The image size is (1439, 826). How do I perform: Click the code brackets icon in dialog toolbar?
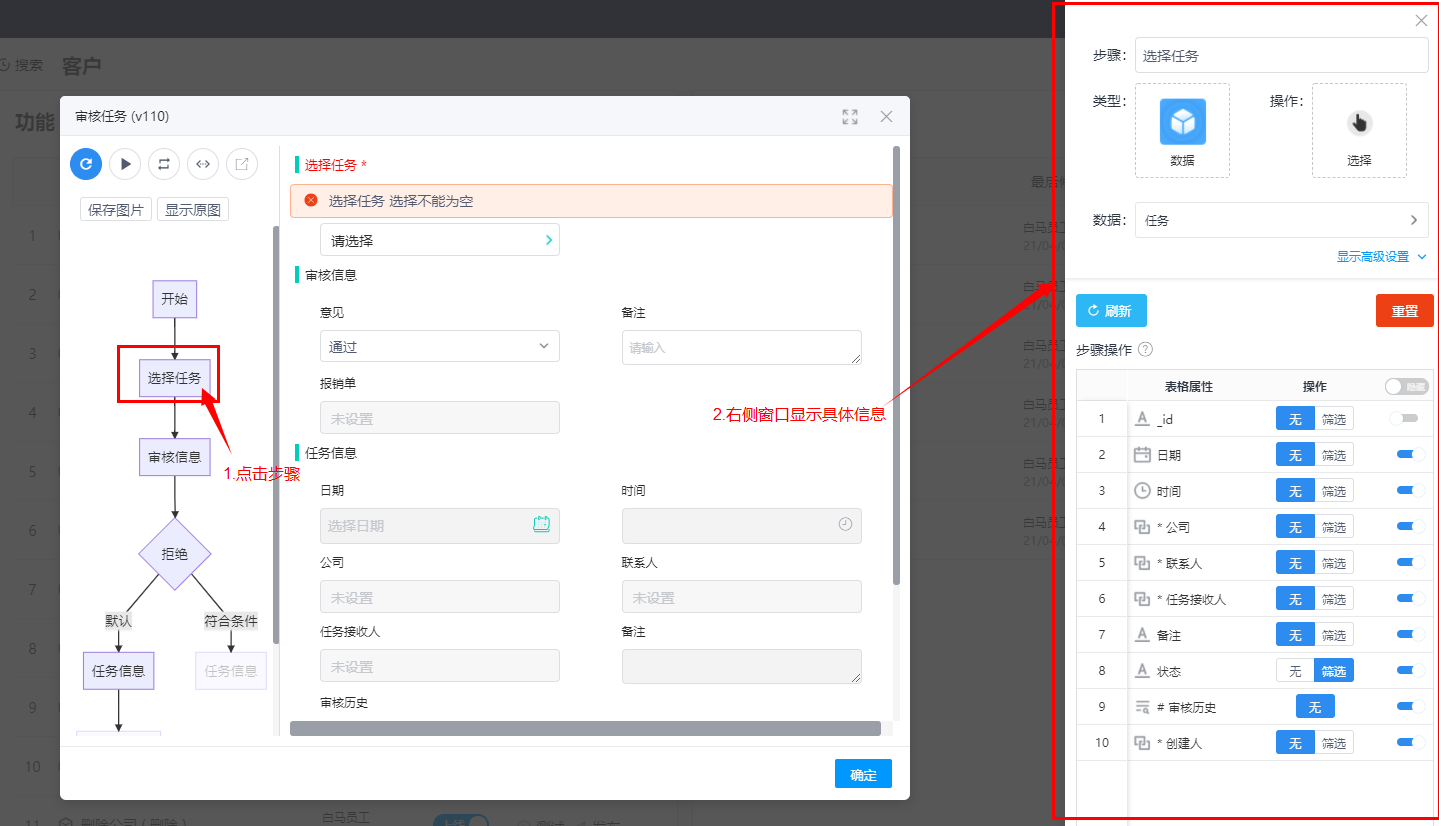(203, 163)
